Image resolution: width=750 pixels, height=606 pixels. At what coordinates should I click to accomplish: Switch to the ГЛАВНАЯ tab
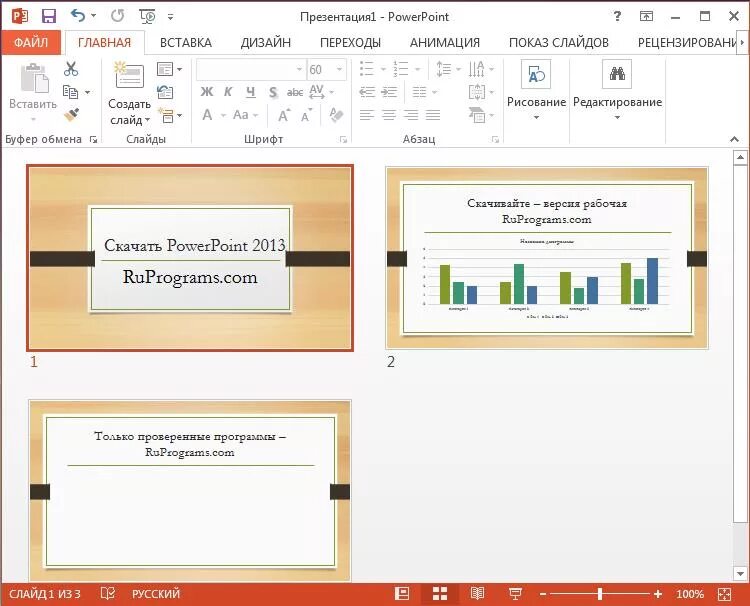[x=104, y=43]
